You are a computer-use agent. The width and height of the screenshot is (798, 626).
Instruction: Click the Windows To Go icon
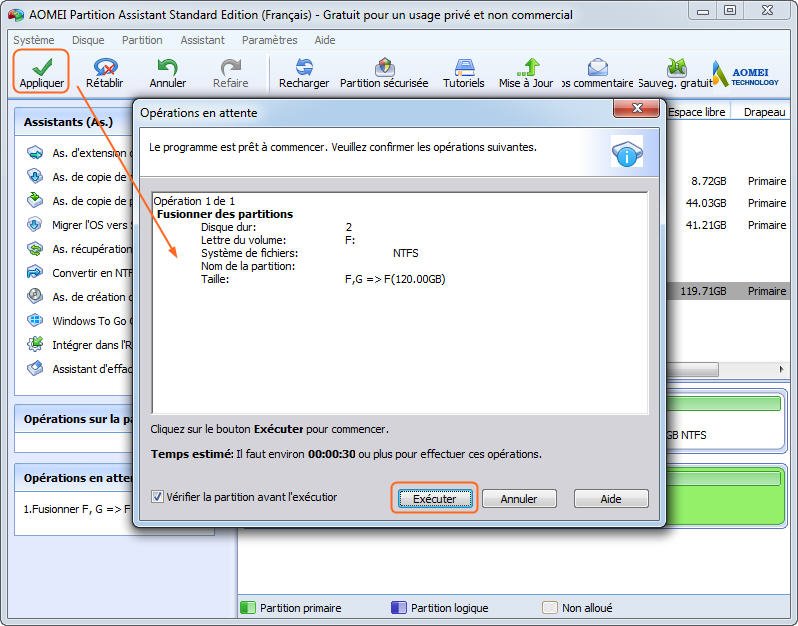(35, 321)
